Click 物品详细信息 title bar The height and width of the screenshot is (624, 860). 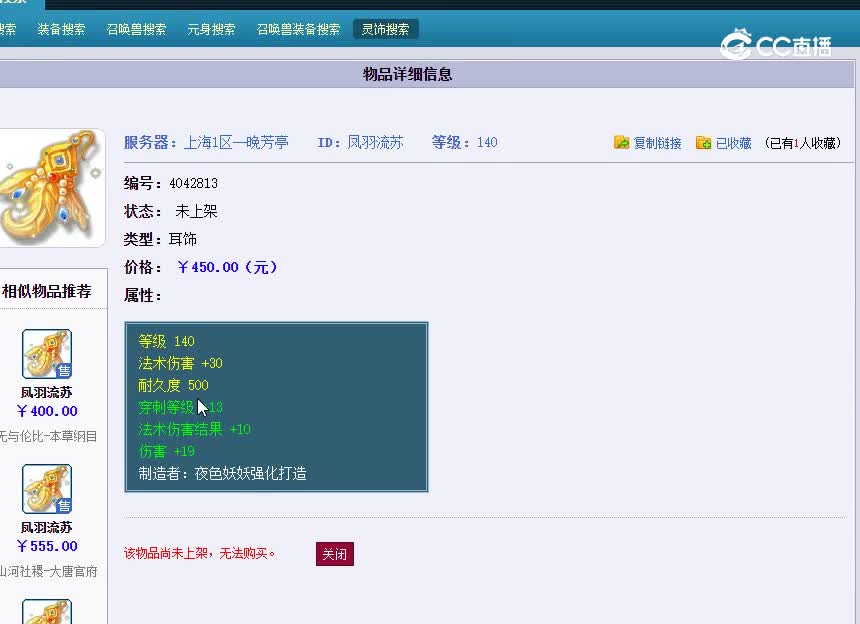pos(427,74)
